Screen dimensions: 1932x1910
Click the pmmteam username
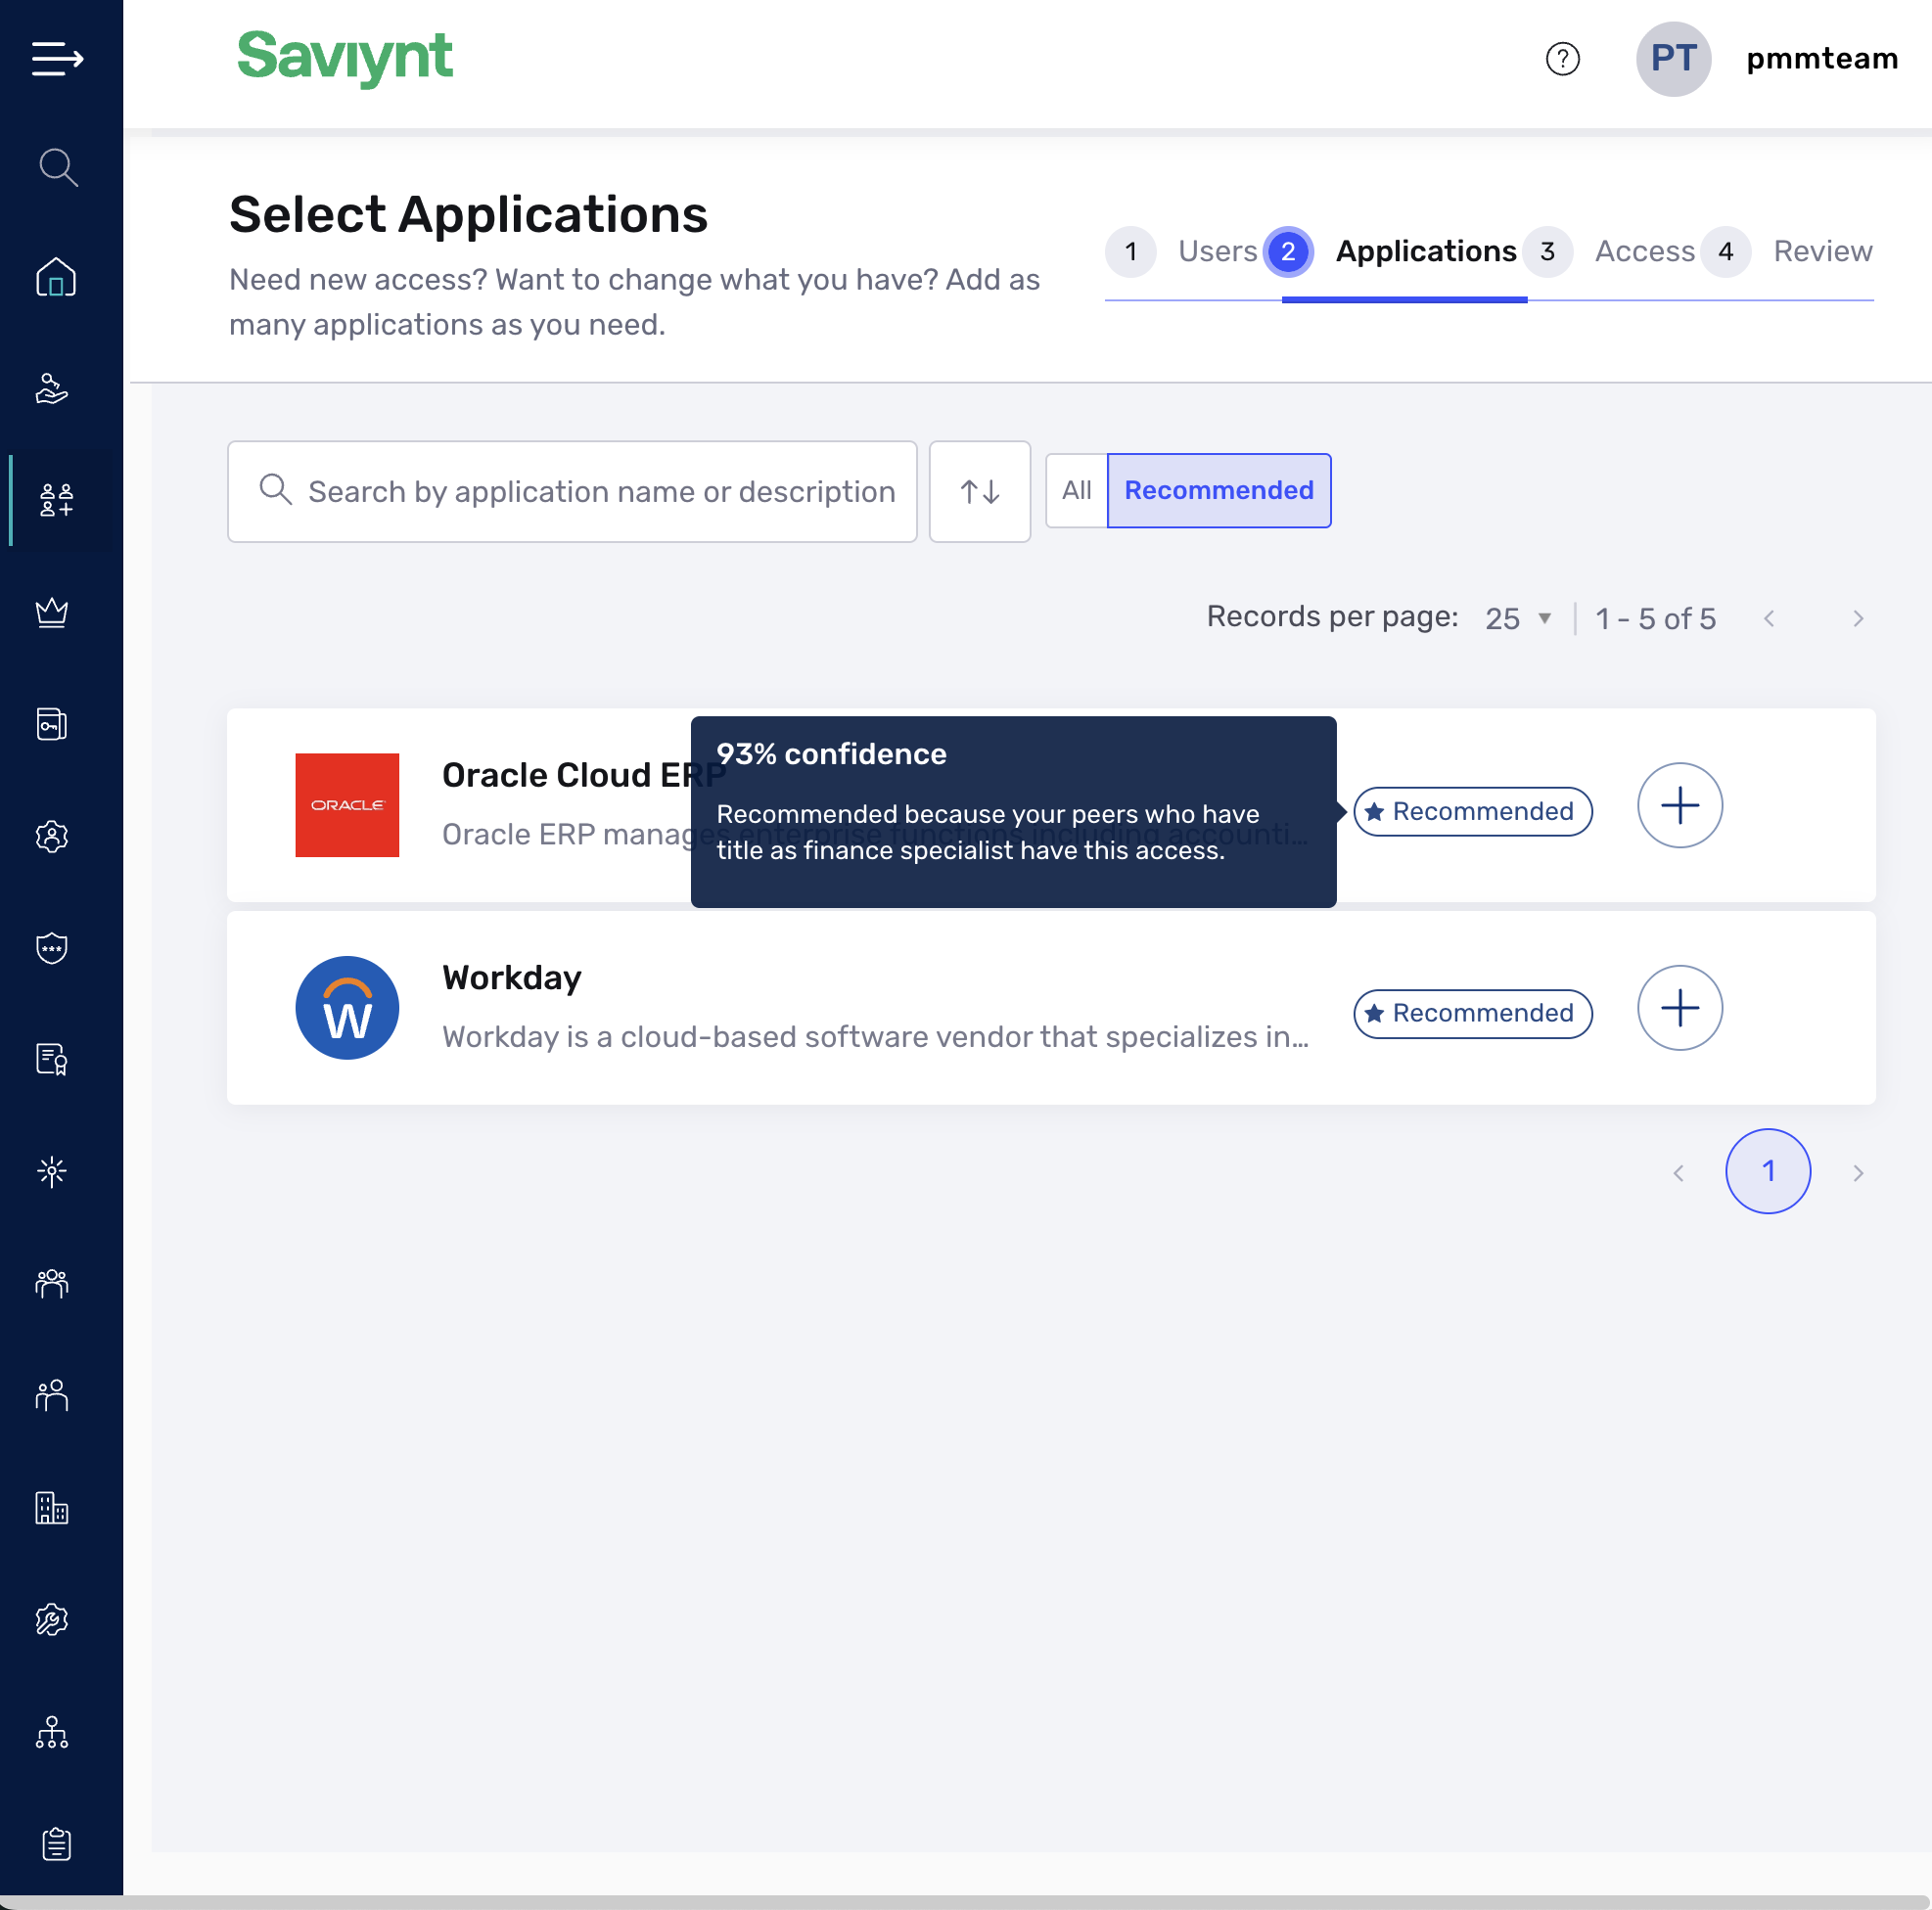click(x=1822, y=59)
